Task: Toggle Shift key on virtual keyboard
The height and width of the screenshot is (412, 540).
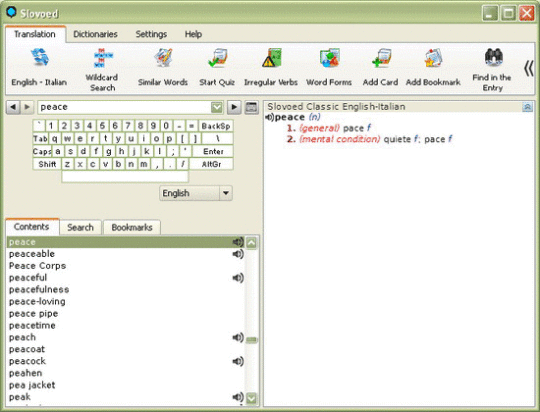Action: coord(47,164)
